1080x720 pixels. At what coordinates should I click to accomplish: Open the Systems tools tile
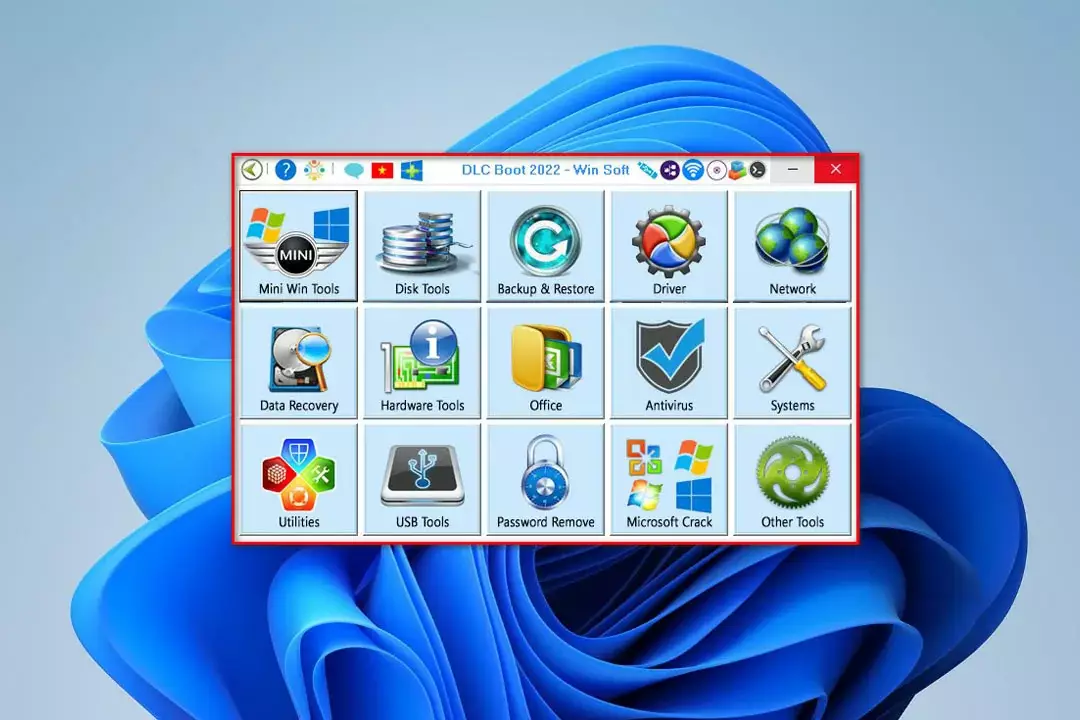coord(792,363)
